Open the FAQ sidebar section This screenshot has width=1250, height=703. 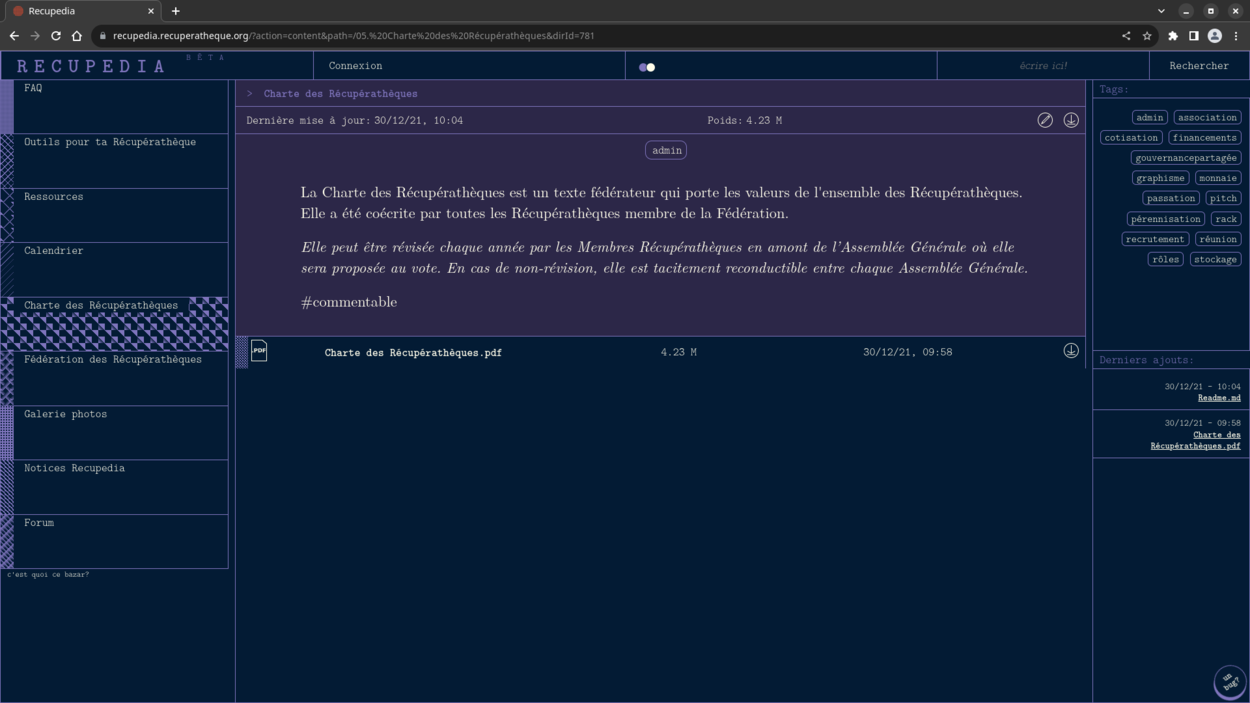coord(33,89)
